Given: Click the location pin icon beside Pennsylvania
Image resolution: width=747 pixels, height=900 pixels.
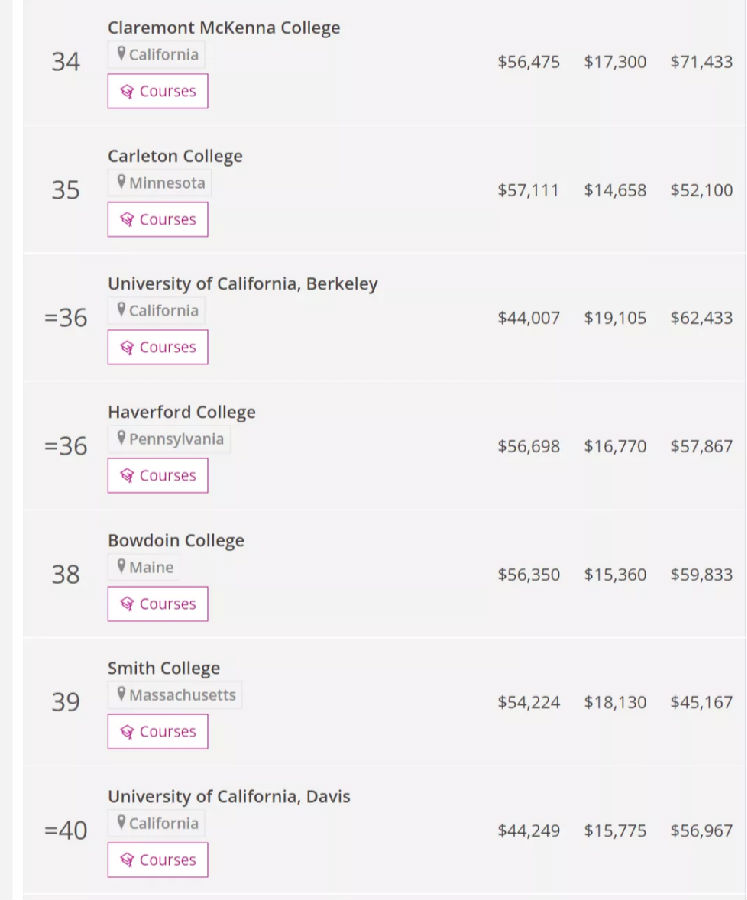Looking at the screenshot, I should point(122,439).
